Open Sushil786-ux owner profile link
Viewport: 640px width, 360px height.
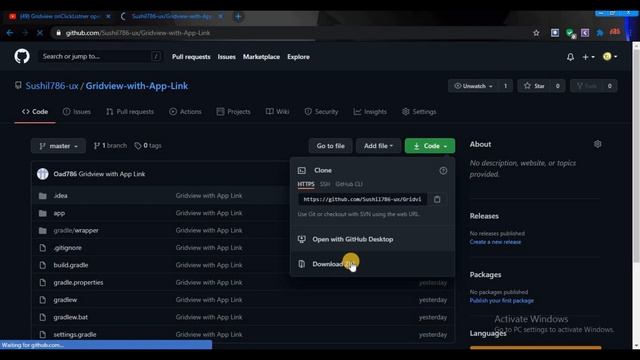(x=52, y=86)
